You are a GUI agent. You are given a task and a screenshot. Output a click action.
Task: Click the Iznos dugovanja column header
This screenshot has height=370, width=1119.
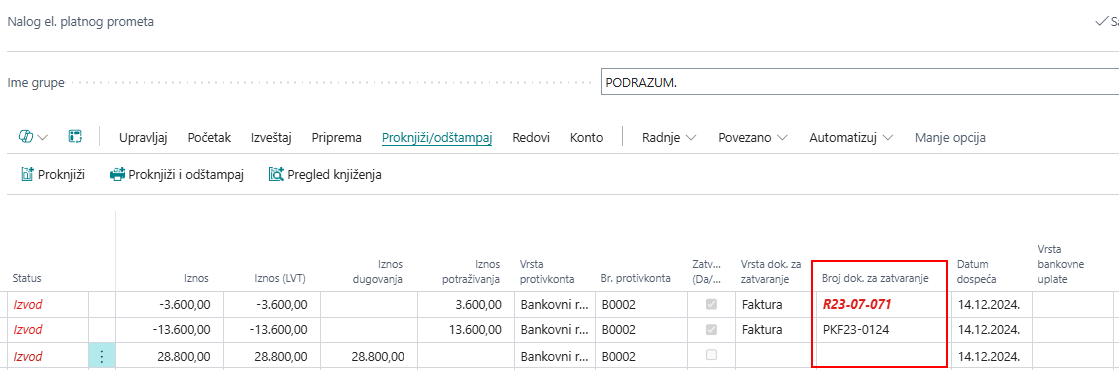(378, 271)
